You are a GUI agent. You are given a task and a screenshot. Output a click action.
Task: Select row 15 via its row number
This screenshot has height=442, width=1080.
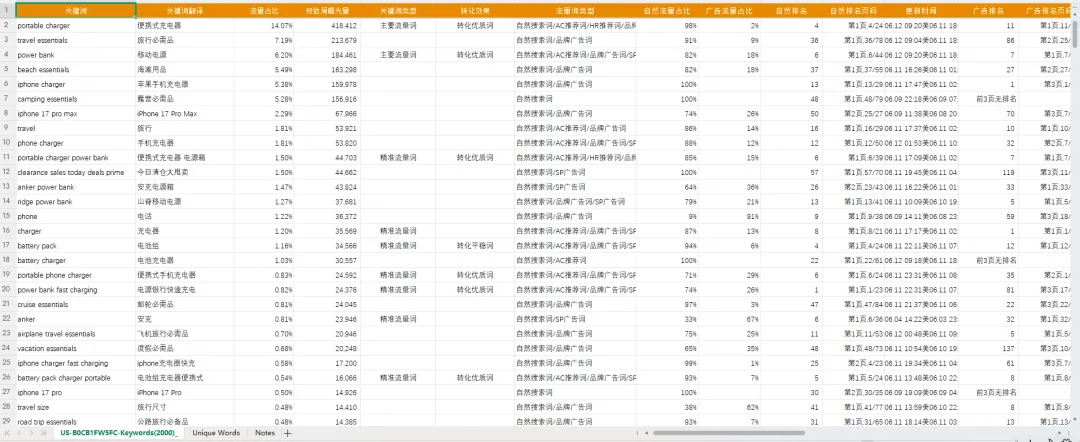(x=7, y=216)
